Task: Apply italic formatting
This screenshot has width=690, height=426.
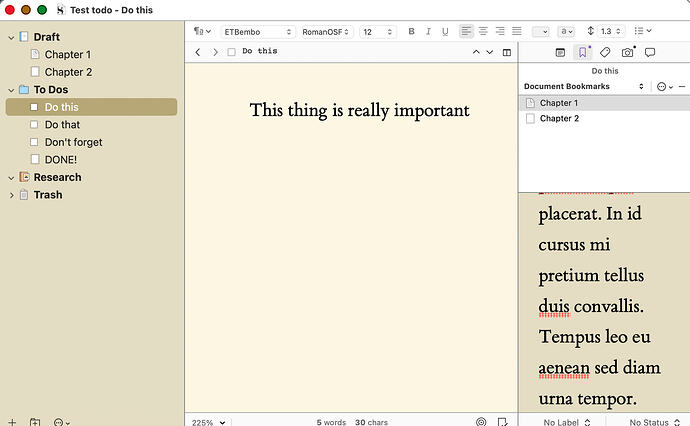Action: pyautogui.click(x=428, y=31)
